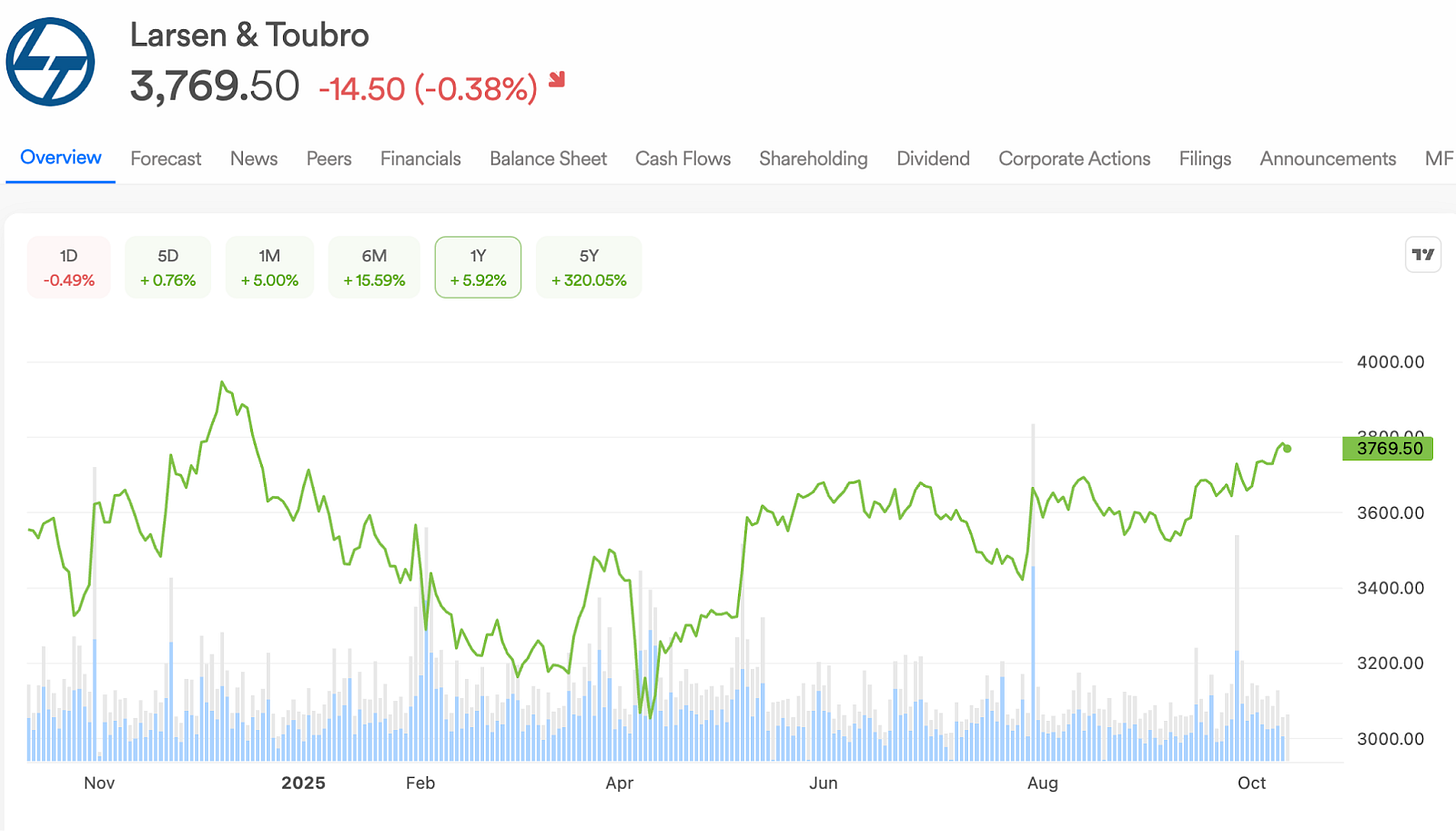Open the TradingView chart icon button
1456x831 pixels.
(x=1423, y=255)
